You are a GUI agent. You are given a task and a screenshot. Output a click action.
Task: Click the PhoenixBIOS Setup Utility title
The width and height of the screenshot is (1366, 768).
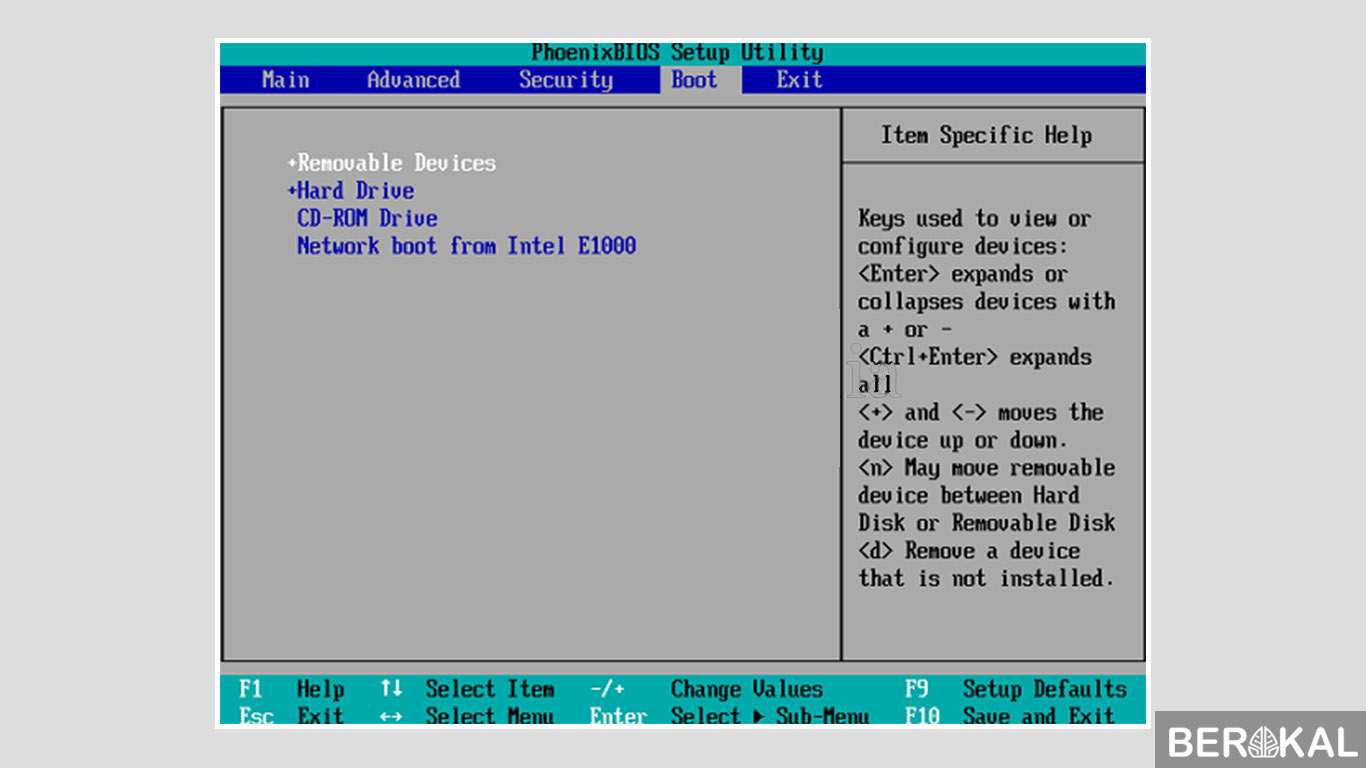[x=677, y=53]
